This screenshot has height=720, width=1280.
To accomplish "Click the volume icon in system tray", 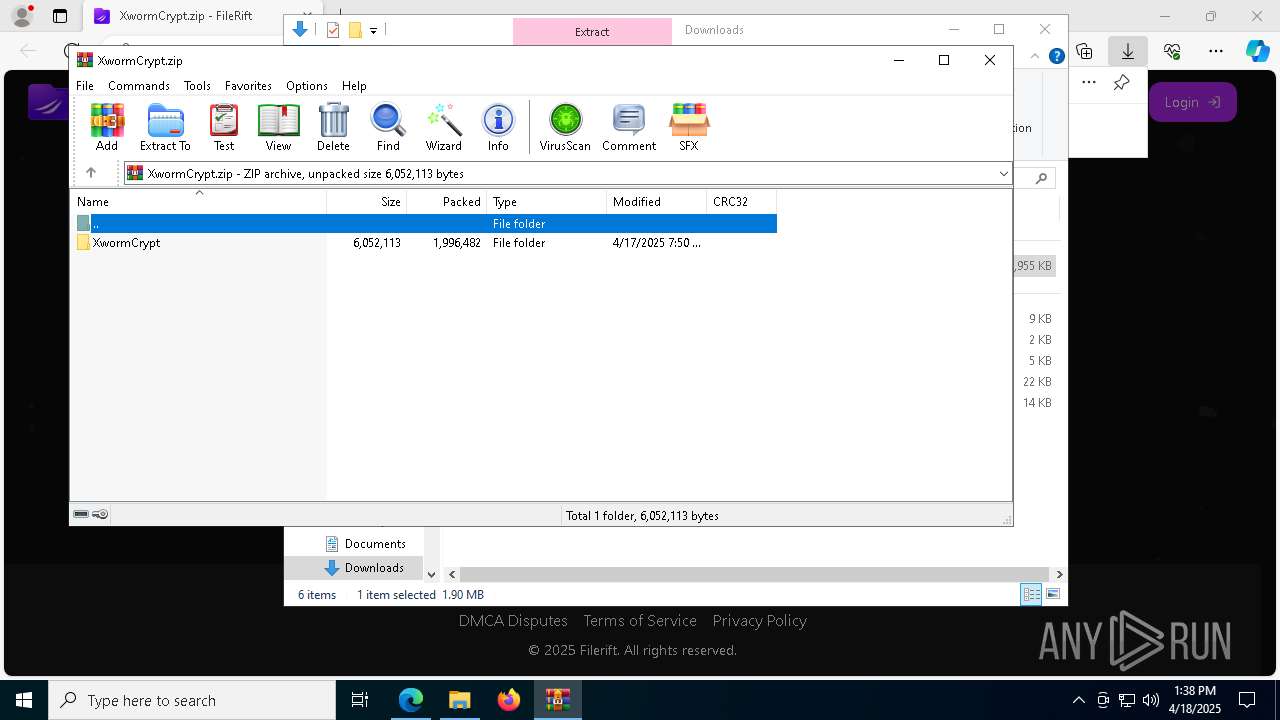I will pyautogui.click(x=1151, y=700).
